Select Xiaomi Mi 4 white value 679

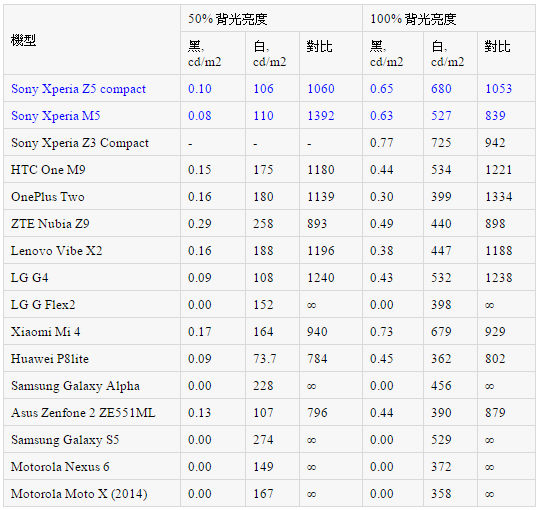pos(441,332)
